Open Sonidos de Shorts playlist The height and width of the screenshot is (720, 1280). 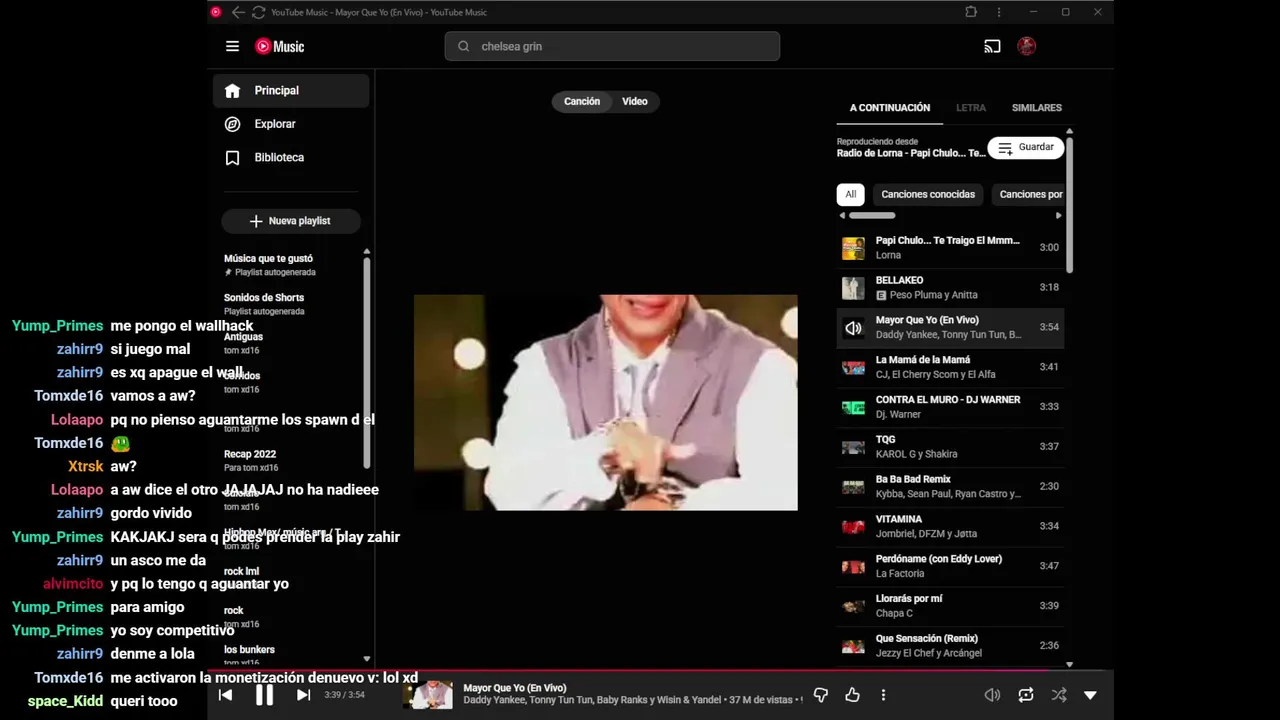click(290, 304)
